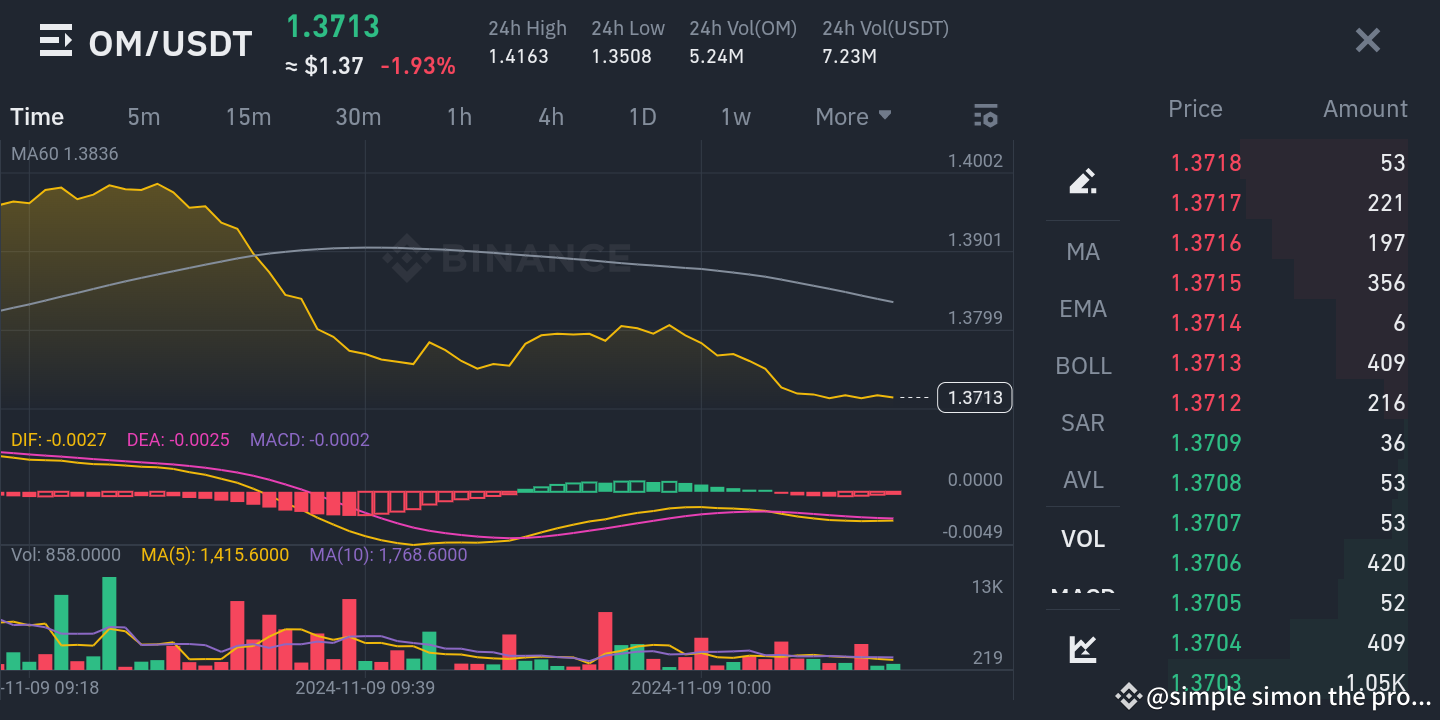Select the drawing tools pencil icon
Screen dimensions: 1440x720
tap(1083, 180)
